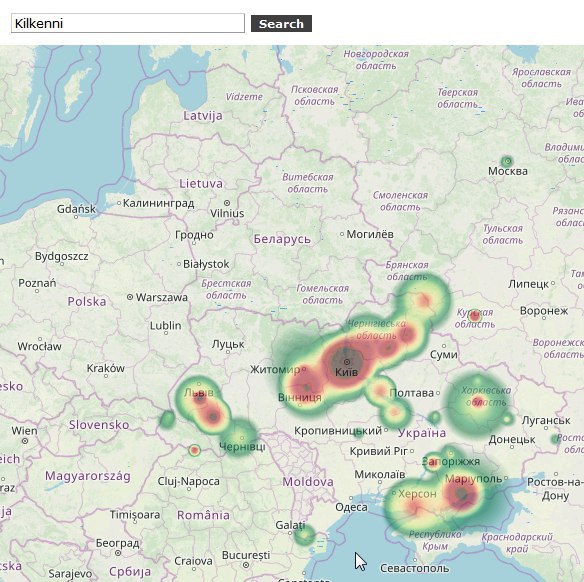Click the Slovensko country label

[99, 425]
